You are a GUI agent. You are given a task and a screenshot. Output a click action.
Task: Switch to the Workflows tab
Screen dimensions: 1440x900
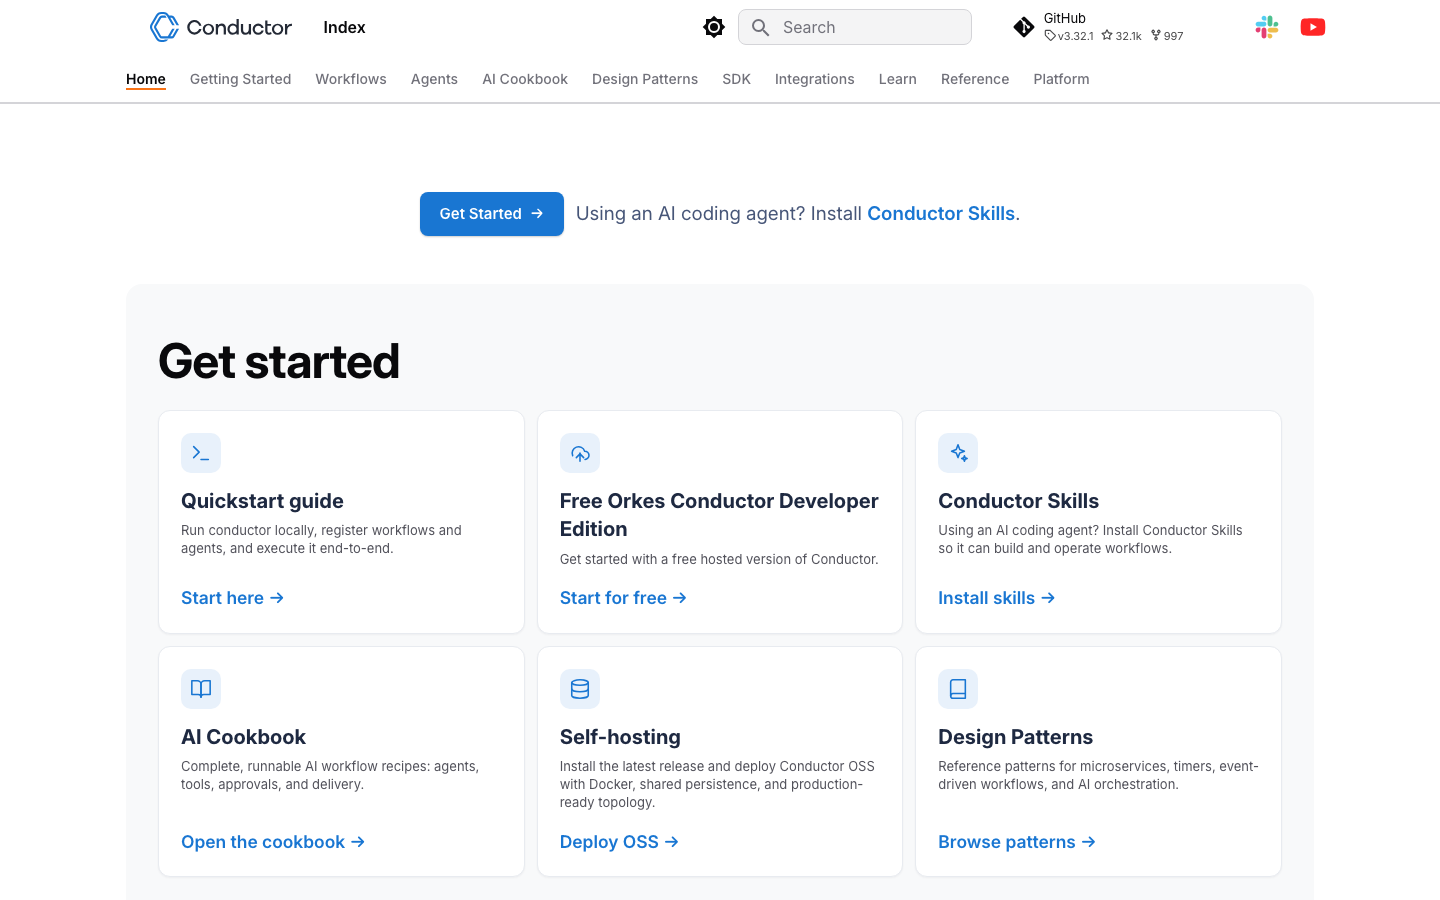click(351, 79)
